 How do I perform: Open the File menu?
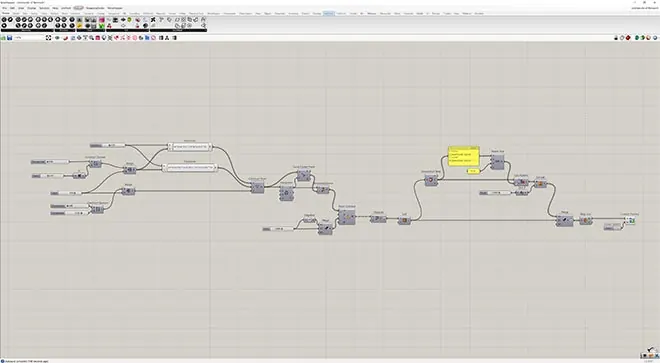(5, 8)
